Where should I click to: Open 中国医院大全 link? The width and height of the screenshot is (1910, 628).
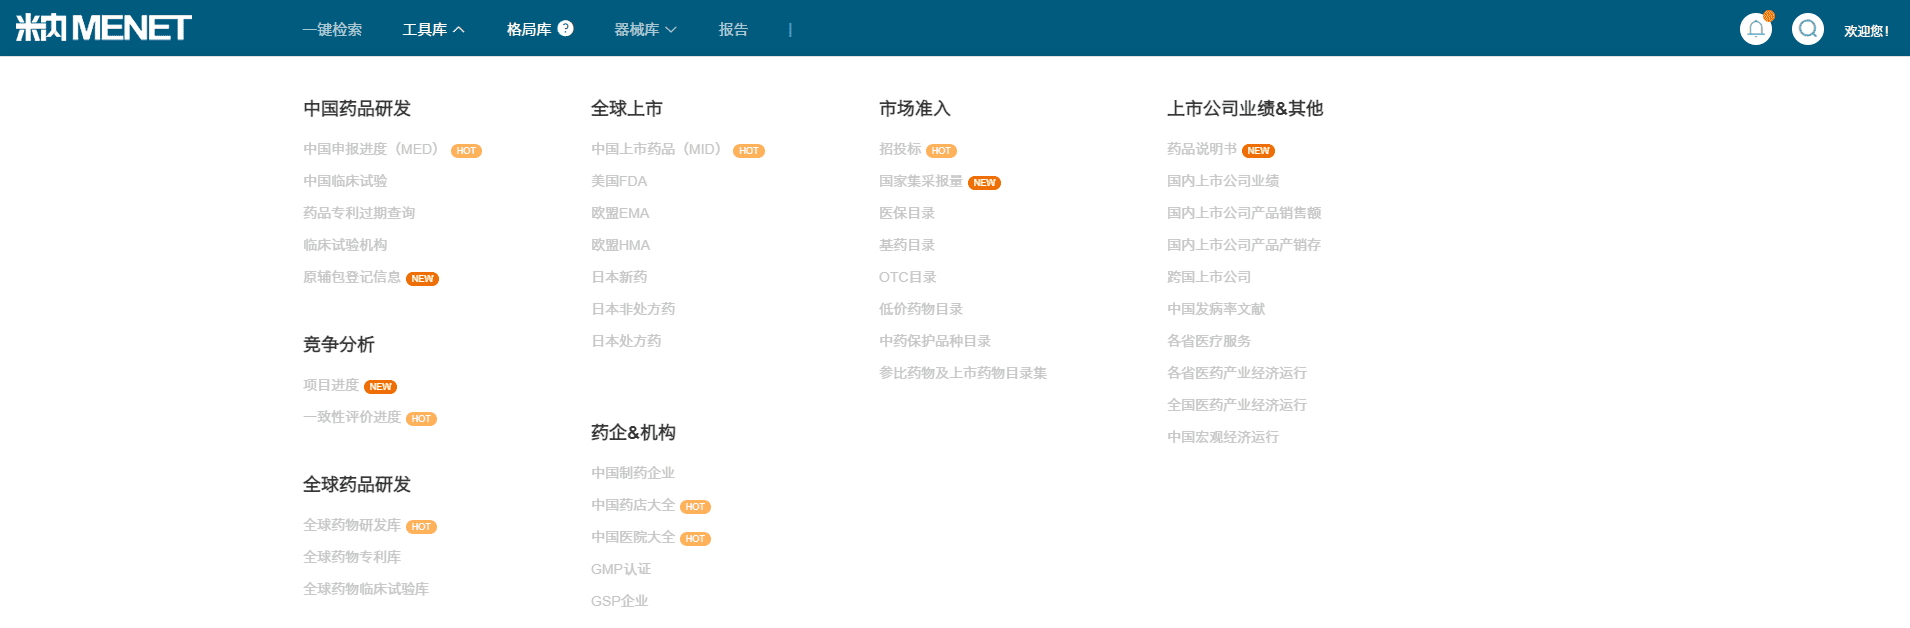point(633,537)
